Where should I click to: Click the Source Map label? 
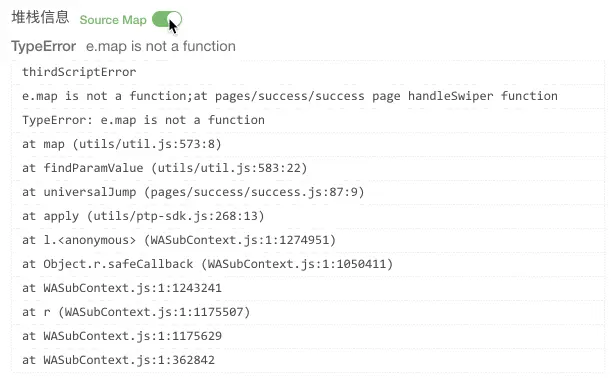(x=113, y=20)
